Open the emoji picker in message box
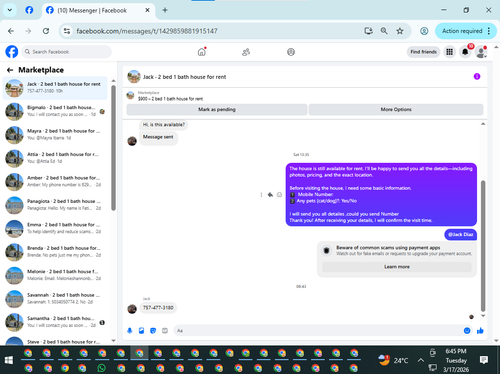Screen dimensions: 500x374 tap(467, 331)
